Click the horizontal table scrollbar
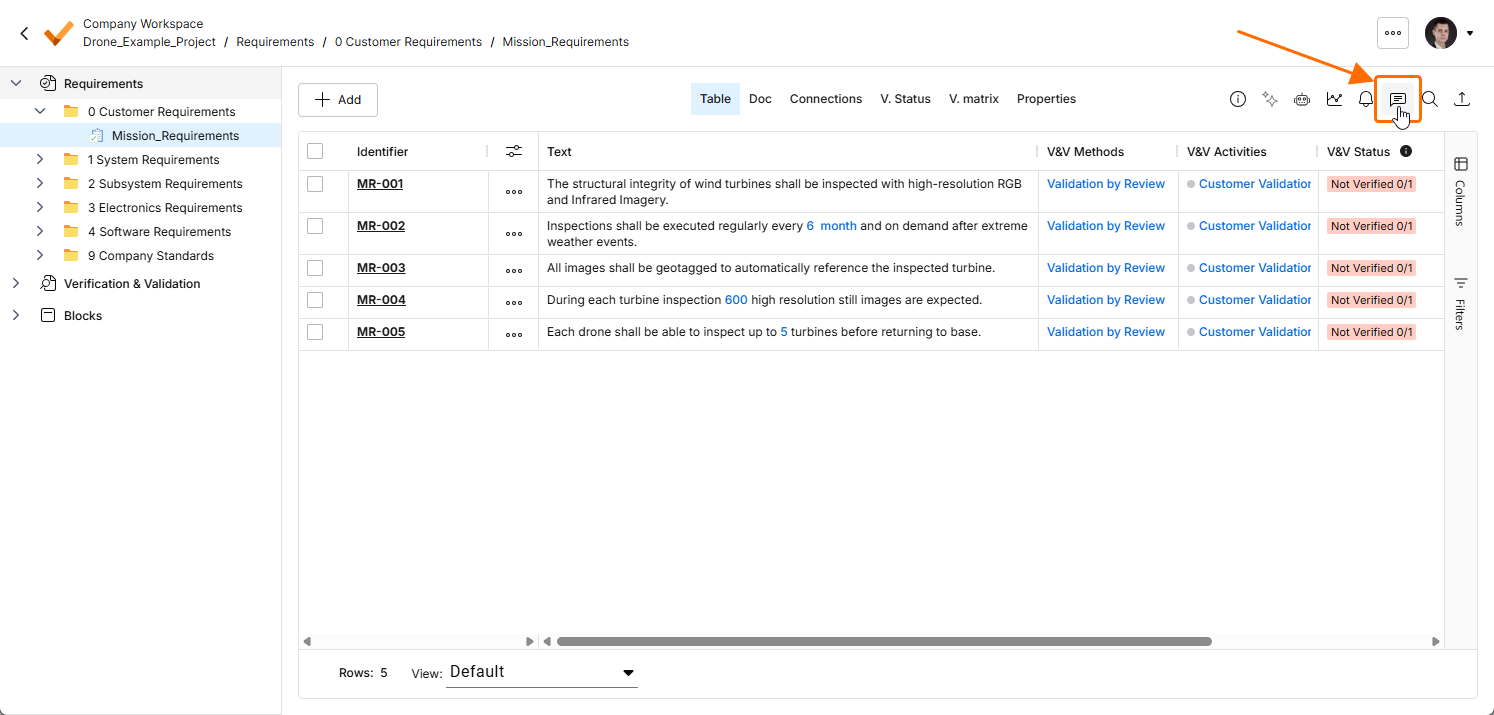The image size is (1494, 715). point(884,641)
